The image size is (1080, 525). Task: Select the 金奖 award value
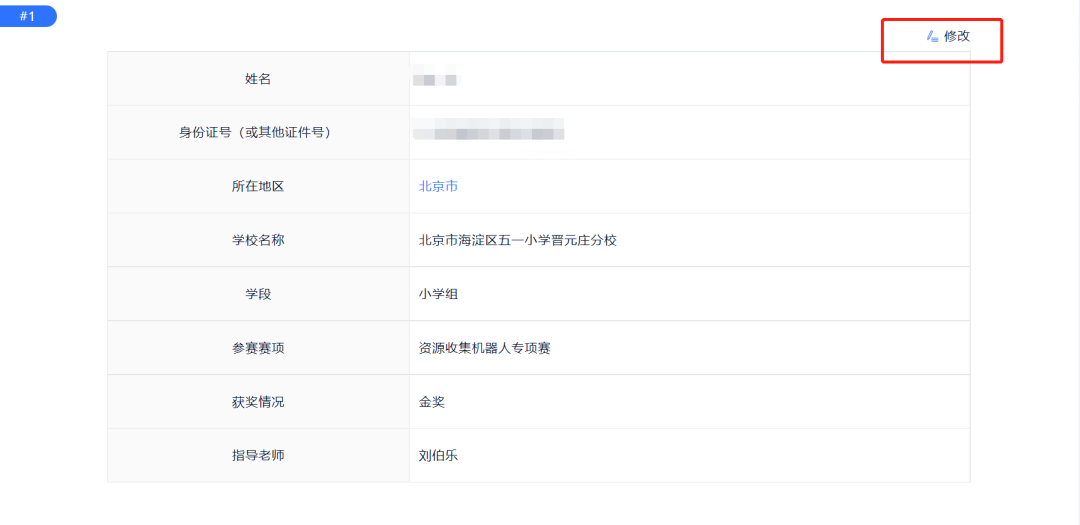click(x=432, y=402)
